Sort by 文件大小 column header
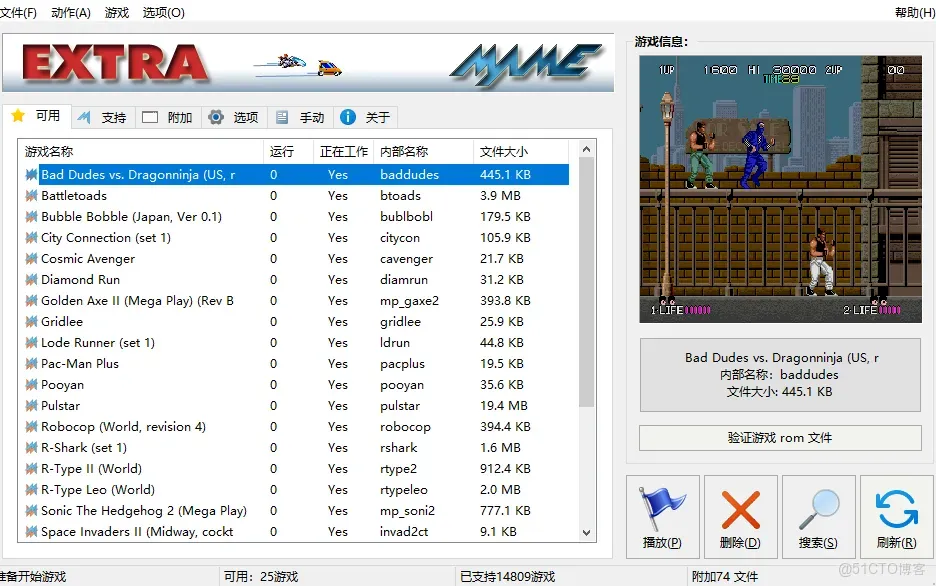Viewport: 936px width, 586px height. click(x=521, y=152)
